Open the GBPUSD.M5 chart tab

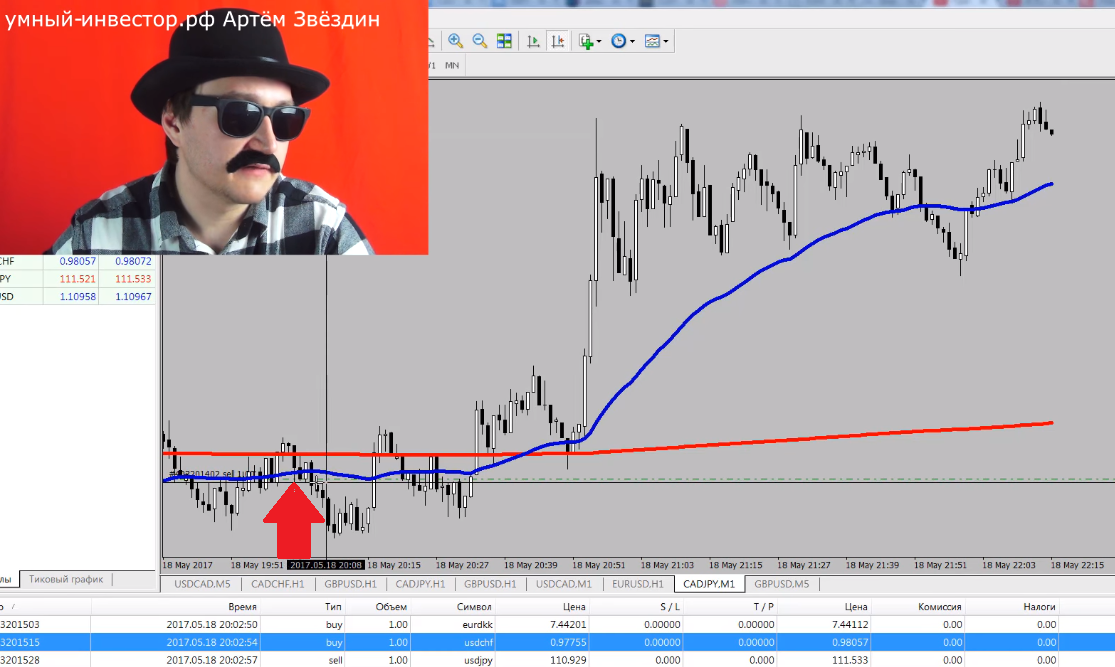pyautogui.click(x=781, y=584)
